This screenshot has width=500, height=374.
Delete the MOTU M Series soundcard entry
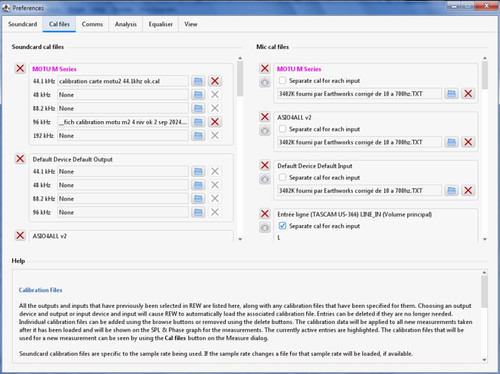coord(20,68)
